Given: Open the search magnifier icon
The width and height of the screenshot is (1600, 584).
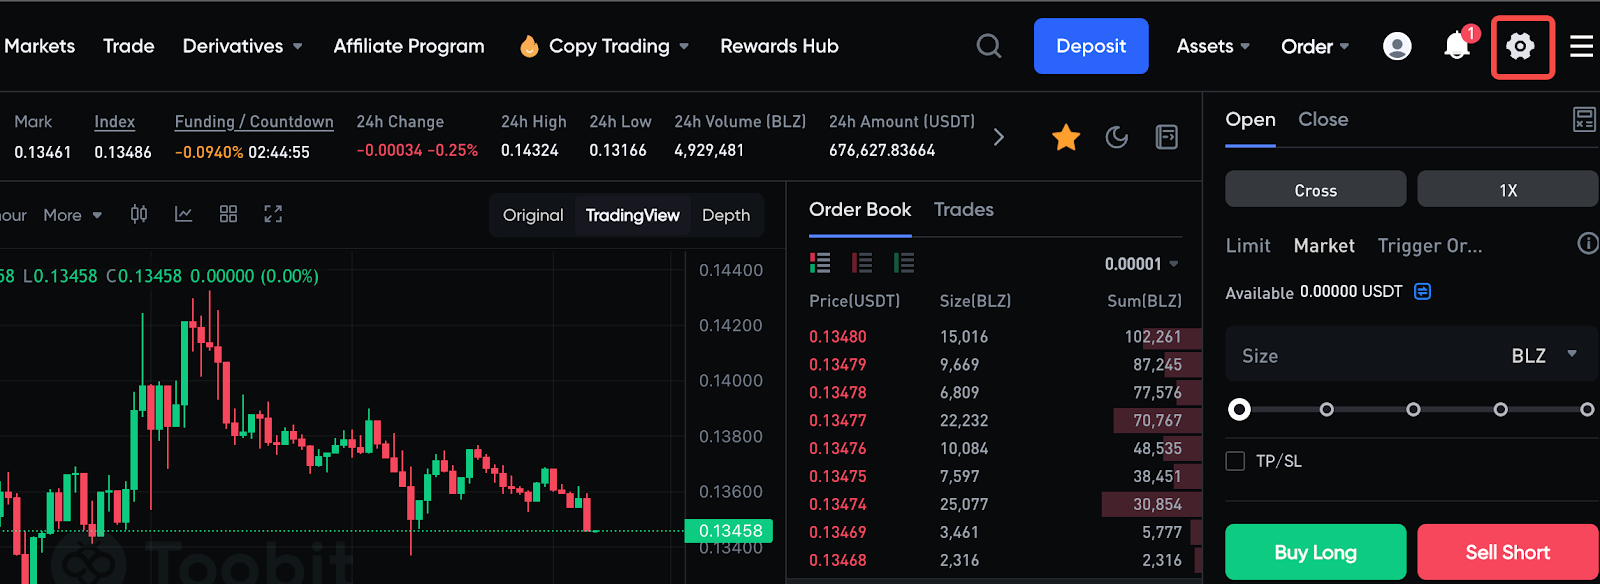Looking at the screenshot, I should [x=989, y=46].
